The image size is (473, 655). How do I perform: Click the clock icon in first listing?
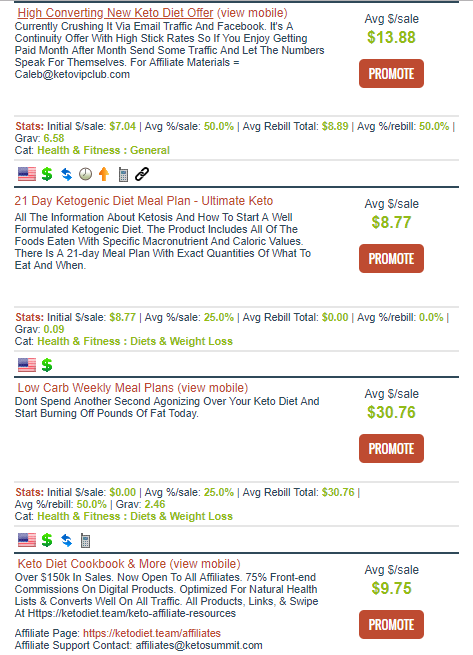pos(85,174)
